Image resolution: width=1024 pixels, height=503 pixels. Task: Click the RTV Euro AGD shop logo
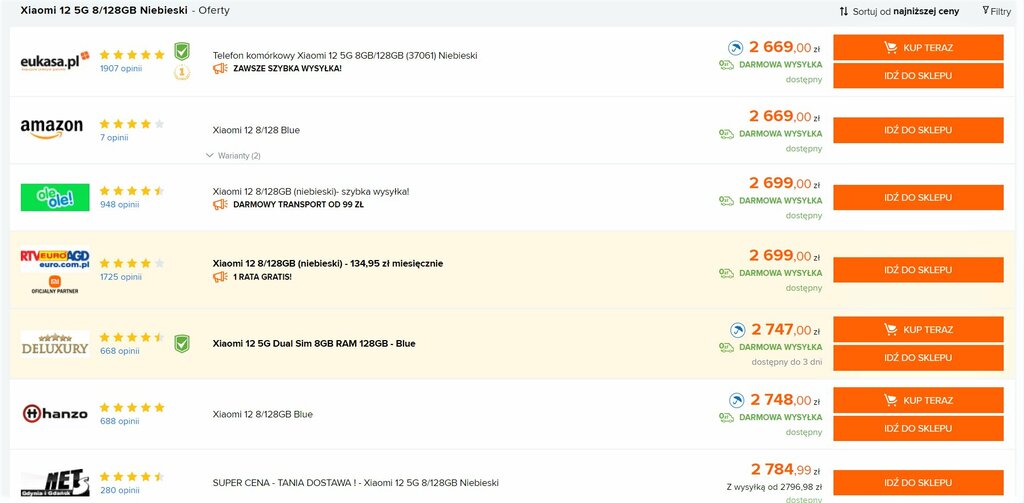(55, 260)
